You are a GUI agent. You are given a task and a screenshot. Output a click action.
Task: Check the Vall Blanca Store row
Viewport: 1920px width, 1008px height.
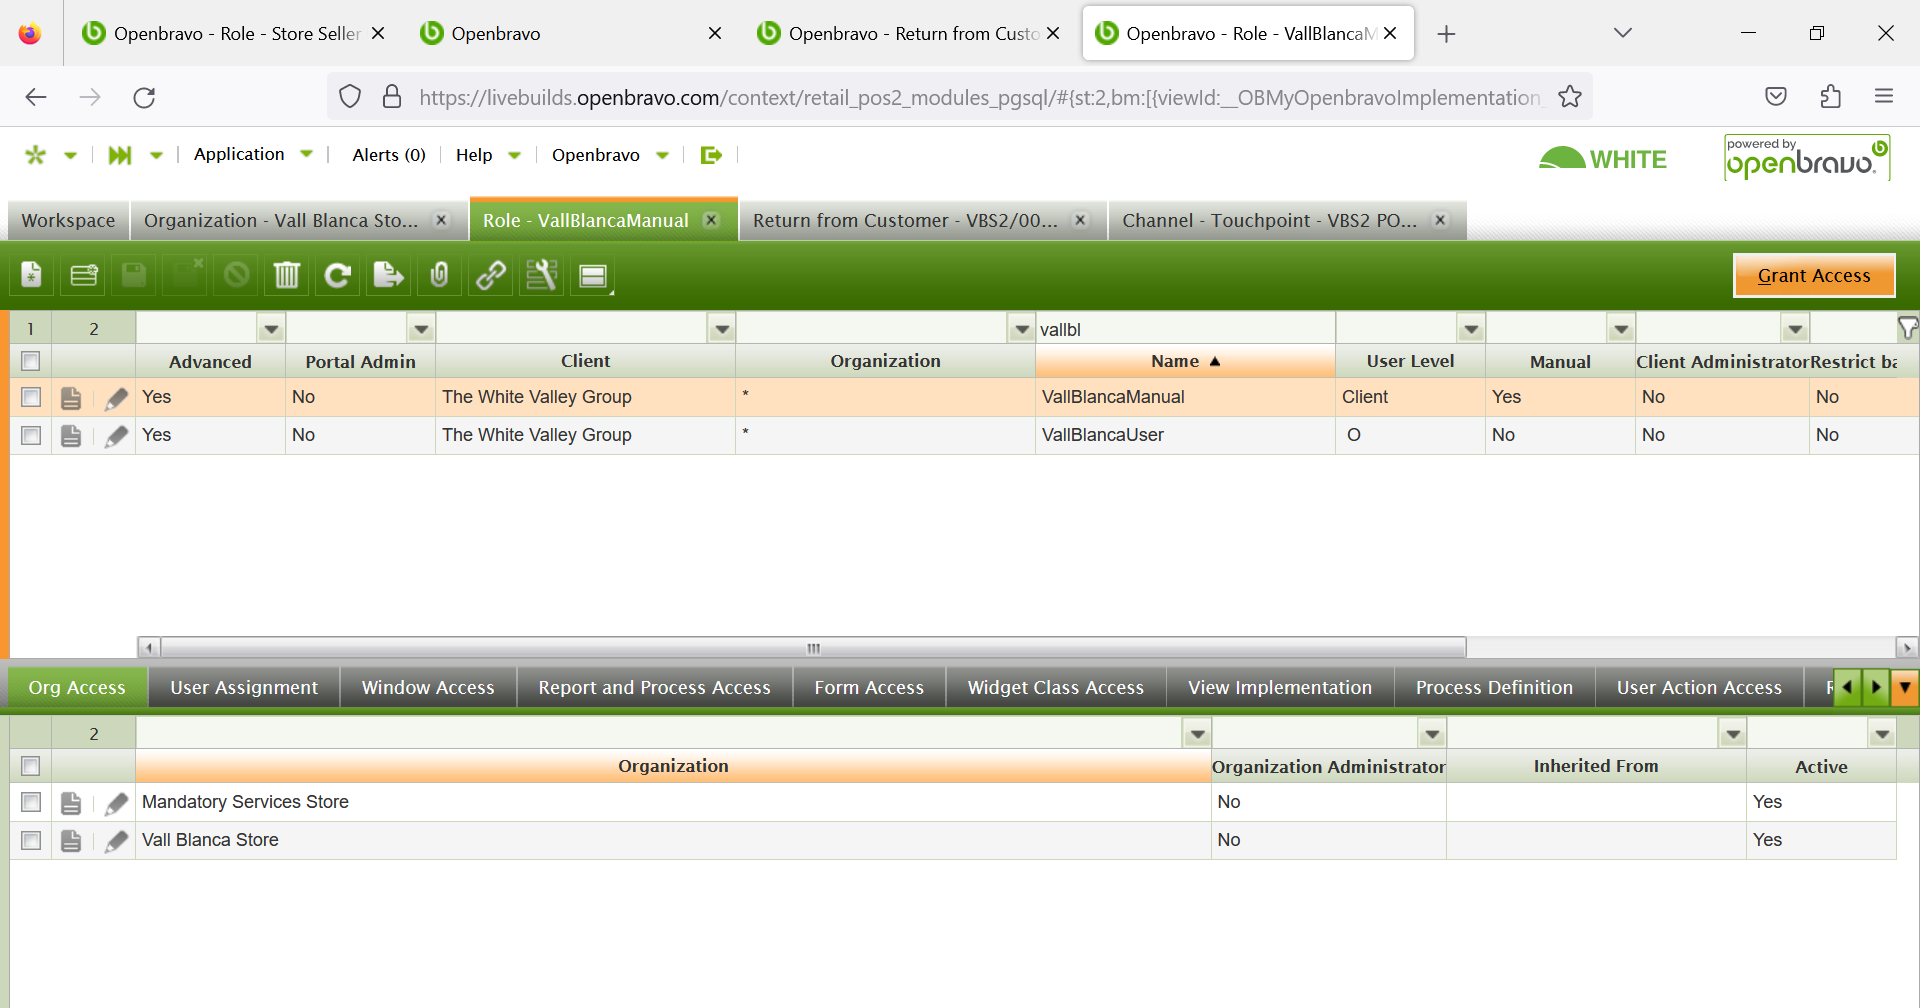click(31, 841)
